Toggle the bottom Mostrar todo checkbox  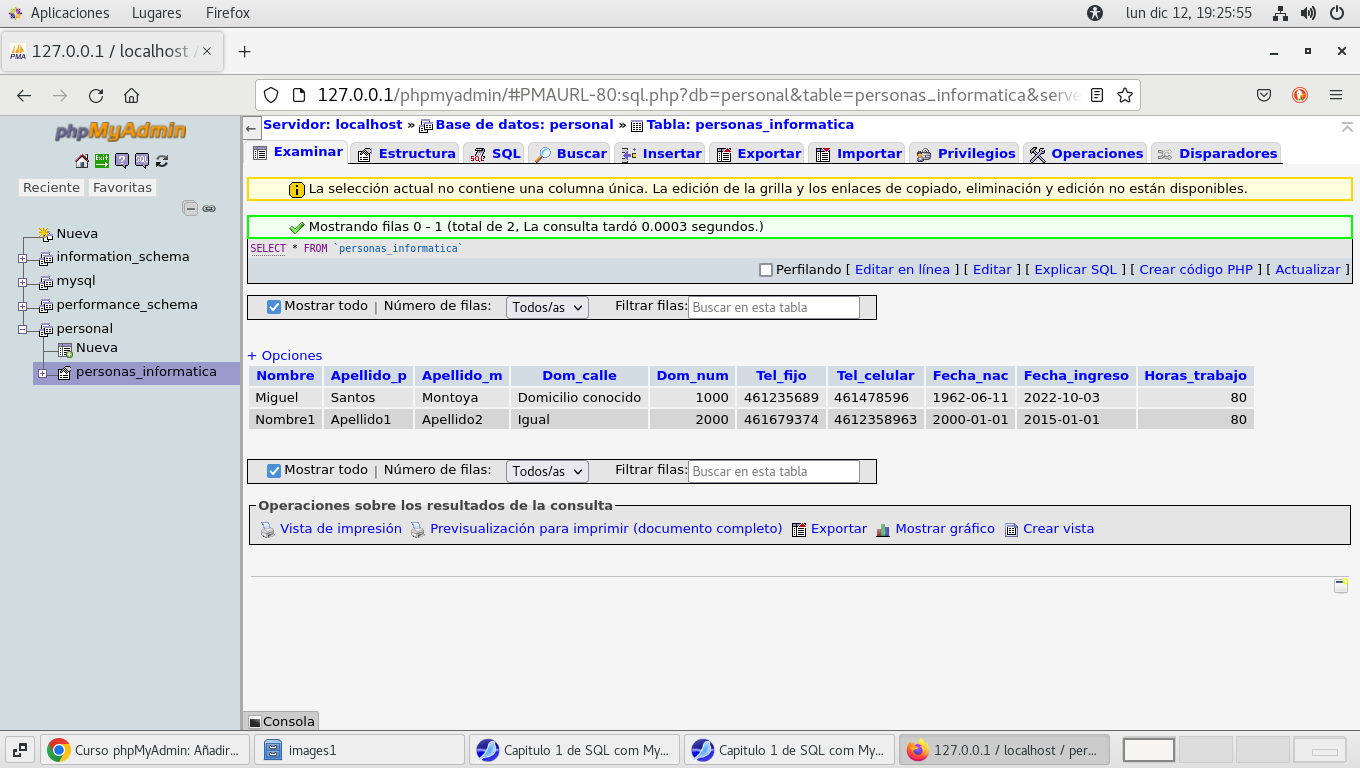tap(274, 471)
